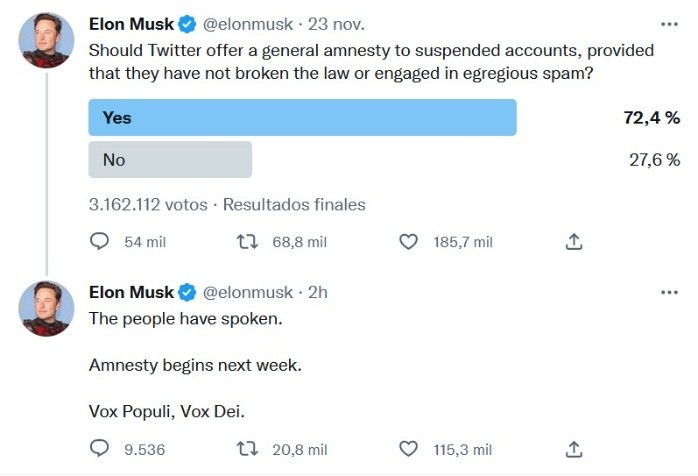Reply to the Vox Populi tweet
698x476 pixels.
click(x=99, y=449)
